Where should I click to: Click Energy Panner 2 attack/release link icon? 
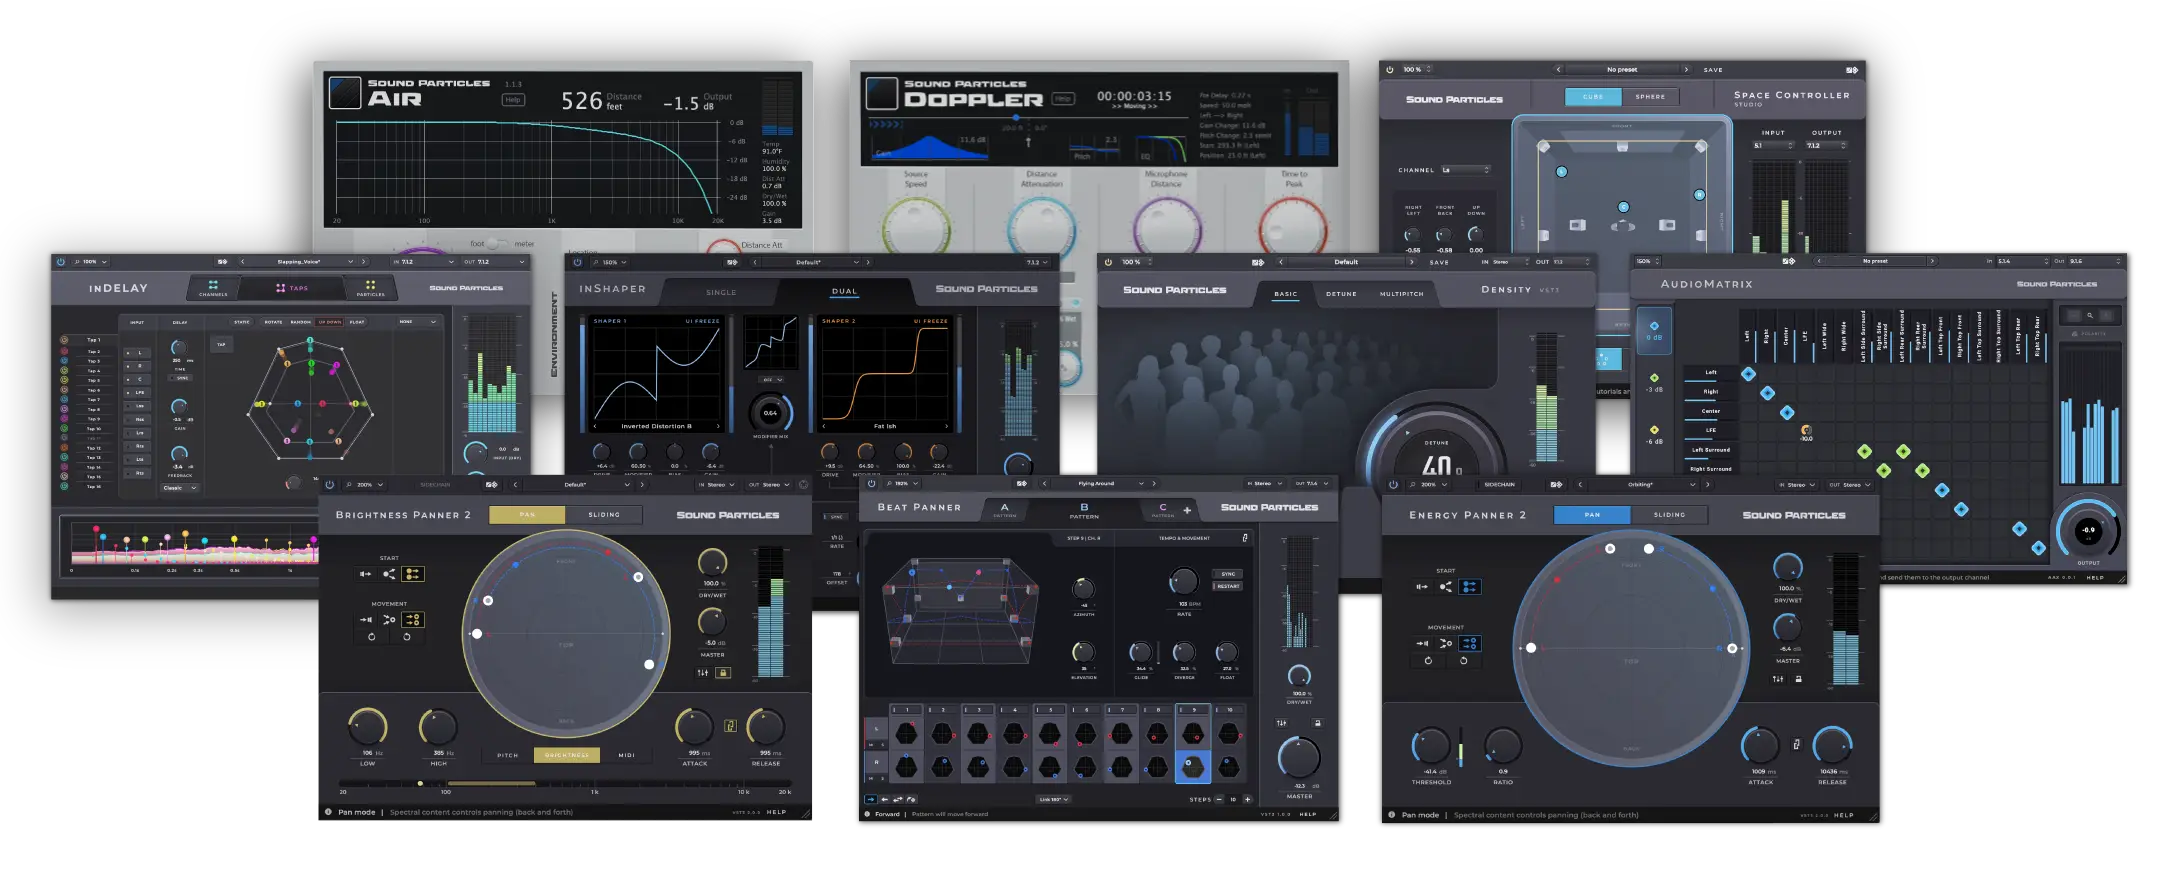coord(1796,744)
